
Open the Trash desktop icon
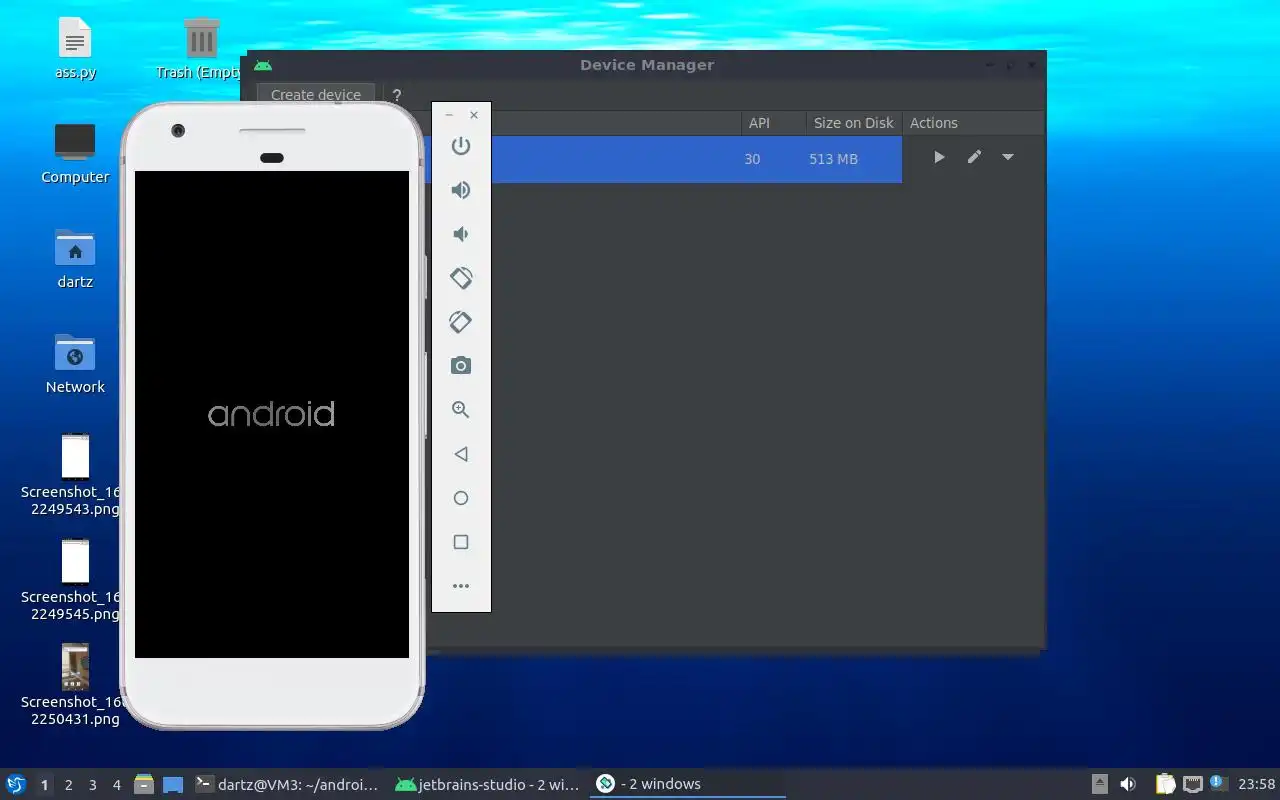point(200,50)
